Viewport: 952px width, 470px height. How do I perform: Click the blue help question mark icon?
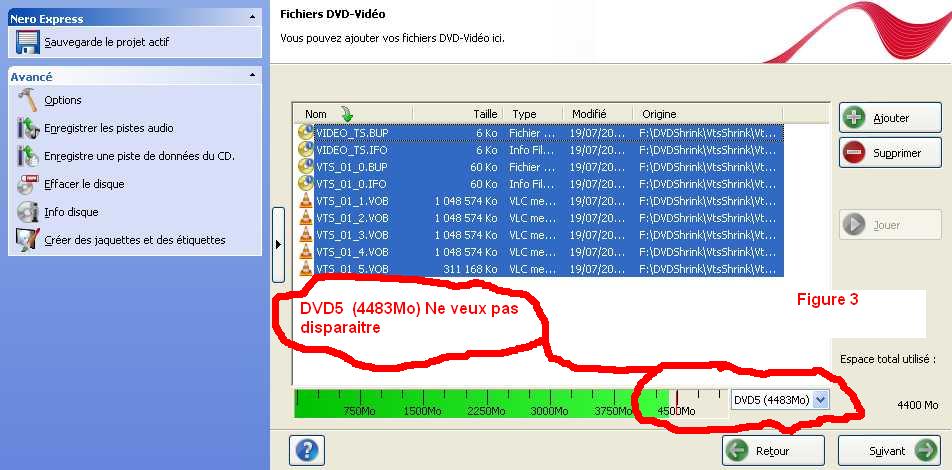click(x=306, y=450)
